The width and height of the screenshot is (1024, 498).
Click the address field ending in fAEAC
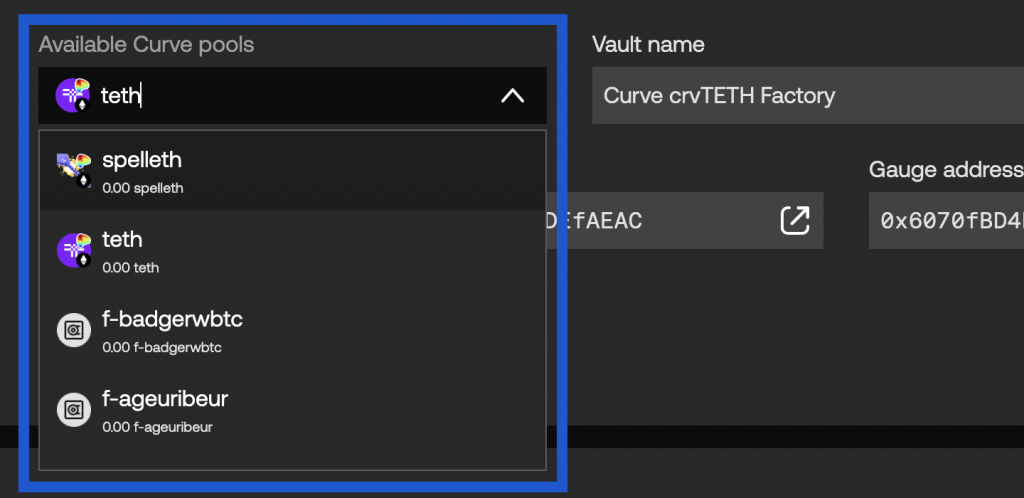686,221
